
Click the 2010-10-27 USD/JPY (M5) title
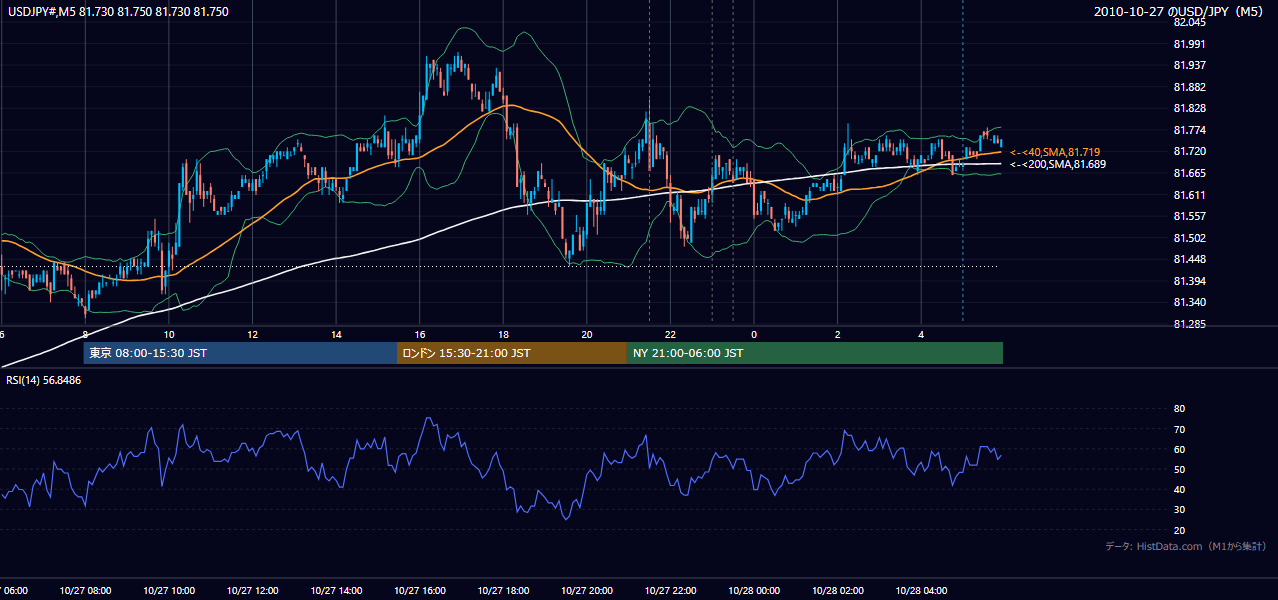click(1180, 11)
